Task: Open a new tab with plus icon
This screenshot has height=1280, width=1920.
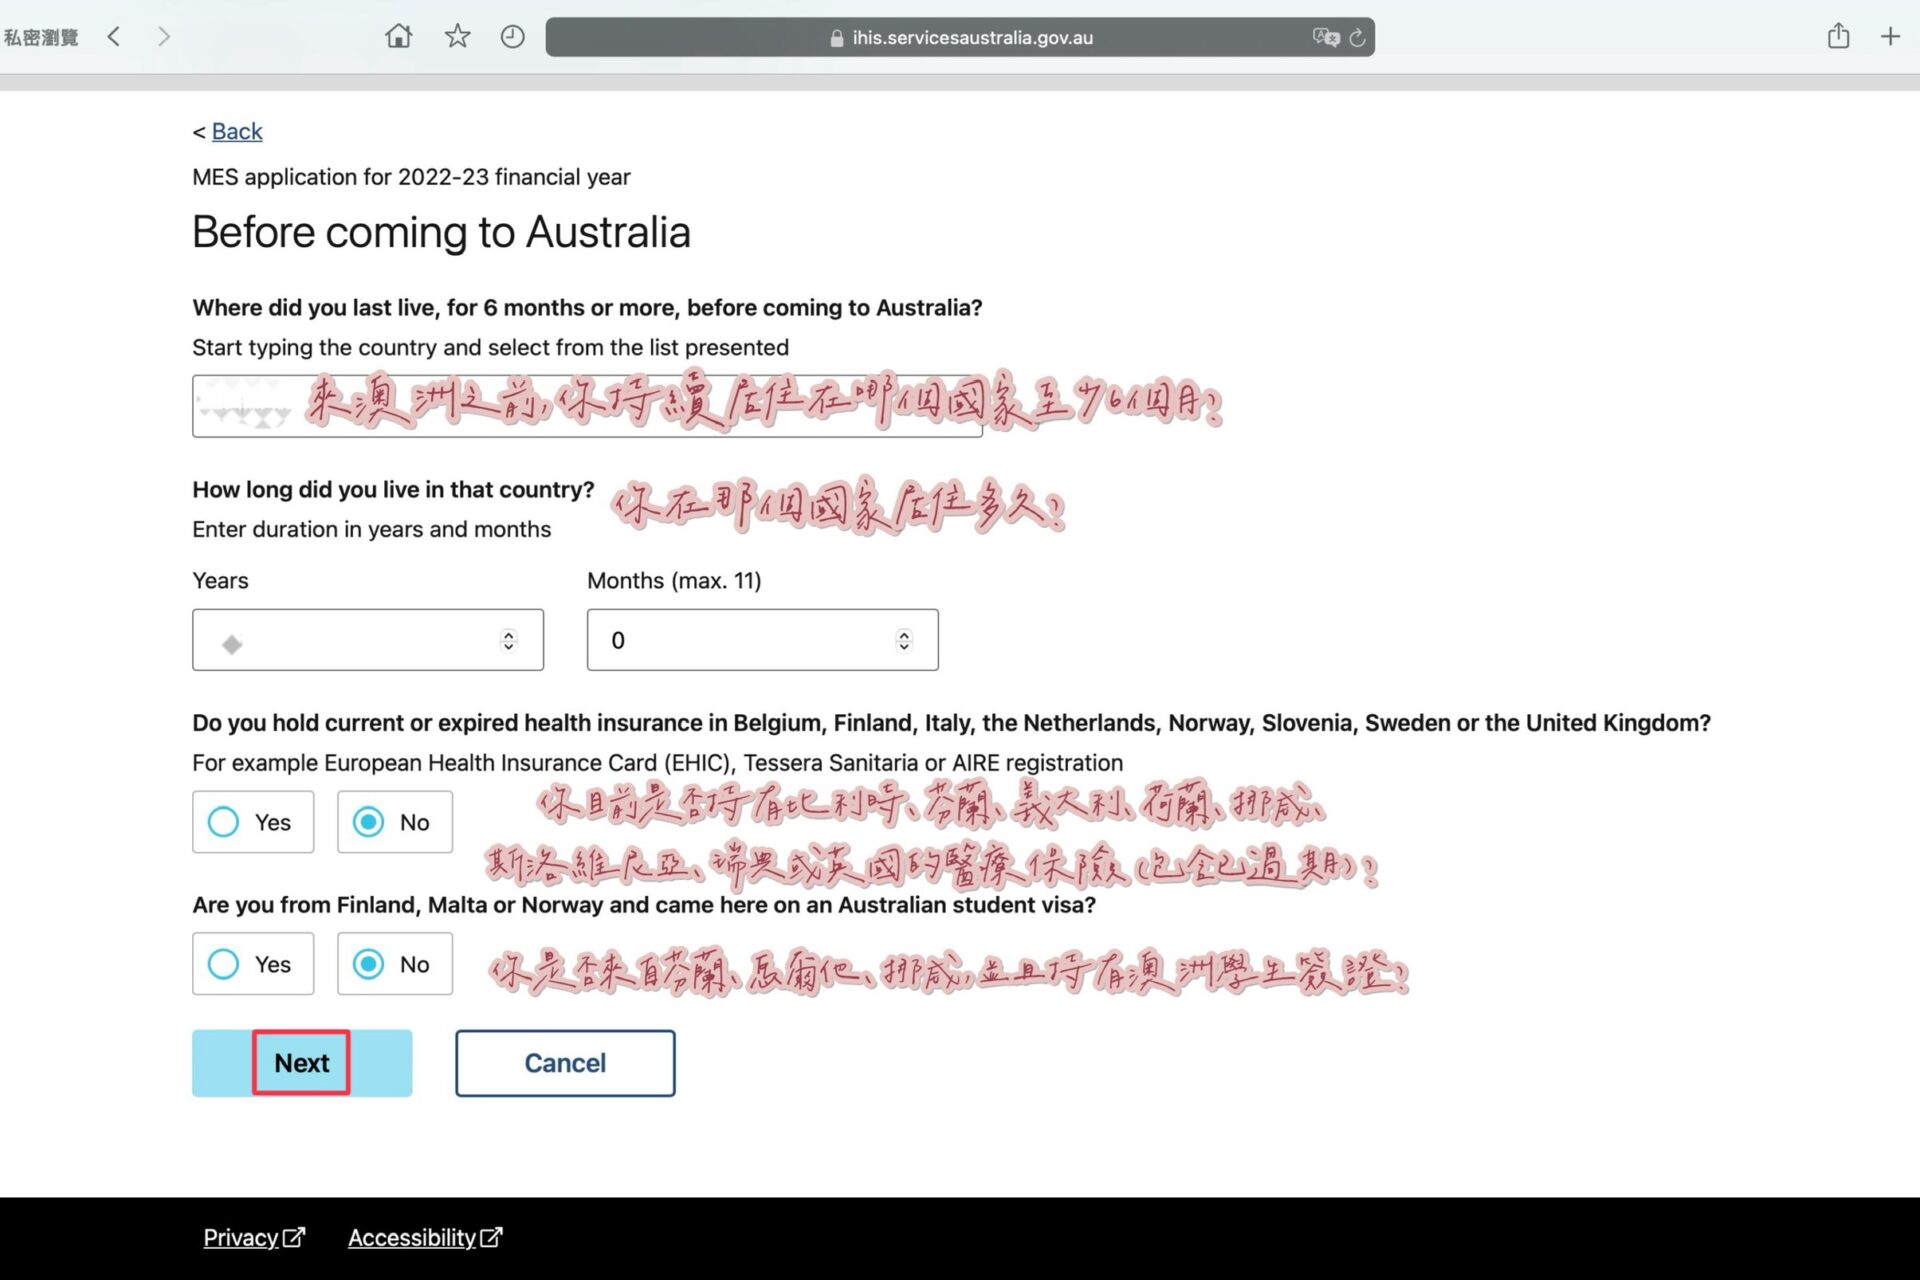Action: (1890, 37)
